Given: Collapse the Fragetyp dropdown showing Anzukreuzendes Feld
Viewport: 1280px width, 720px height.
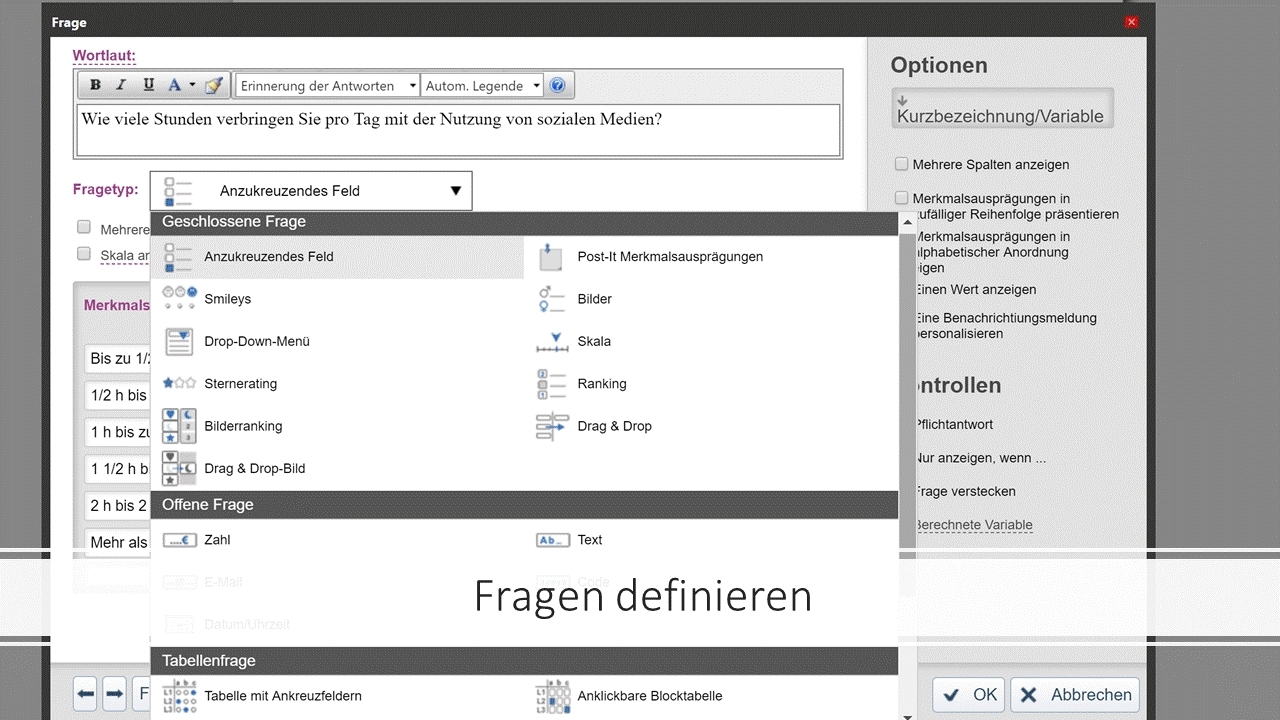Looking at the screenshot, I should [311, 191].
